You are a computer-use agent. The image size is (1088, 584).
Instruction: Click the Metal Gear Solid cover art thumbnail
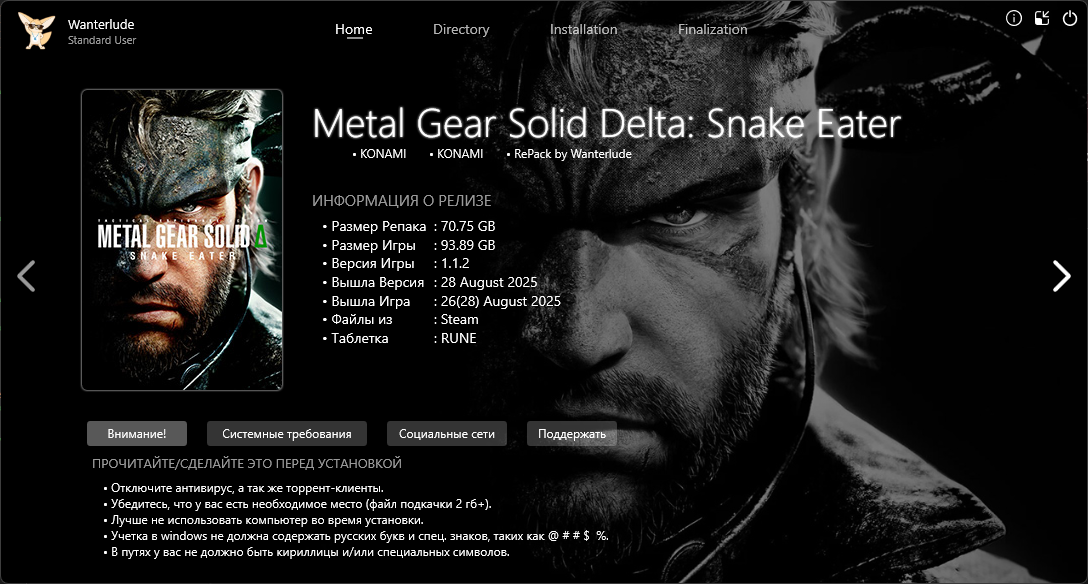(x=182, y=240)
